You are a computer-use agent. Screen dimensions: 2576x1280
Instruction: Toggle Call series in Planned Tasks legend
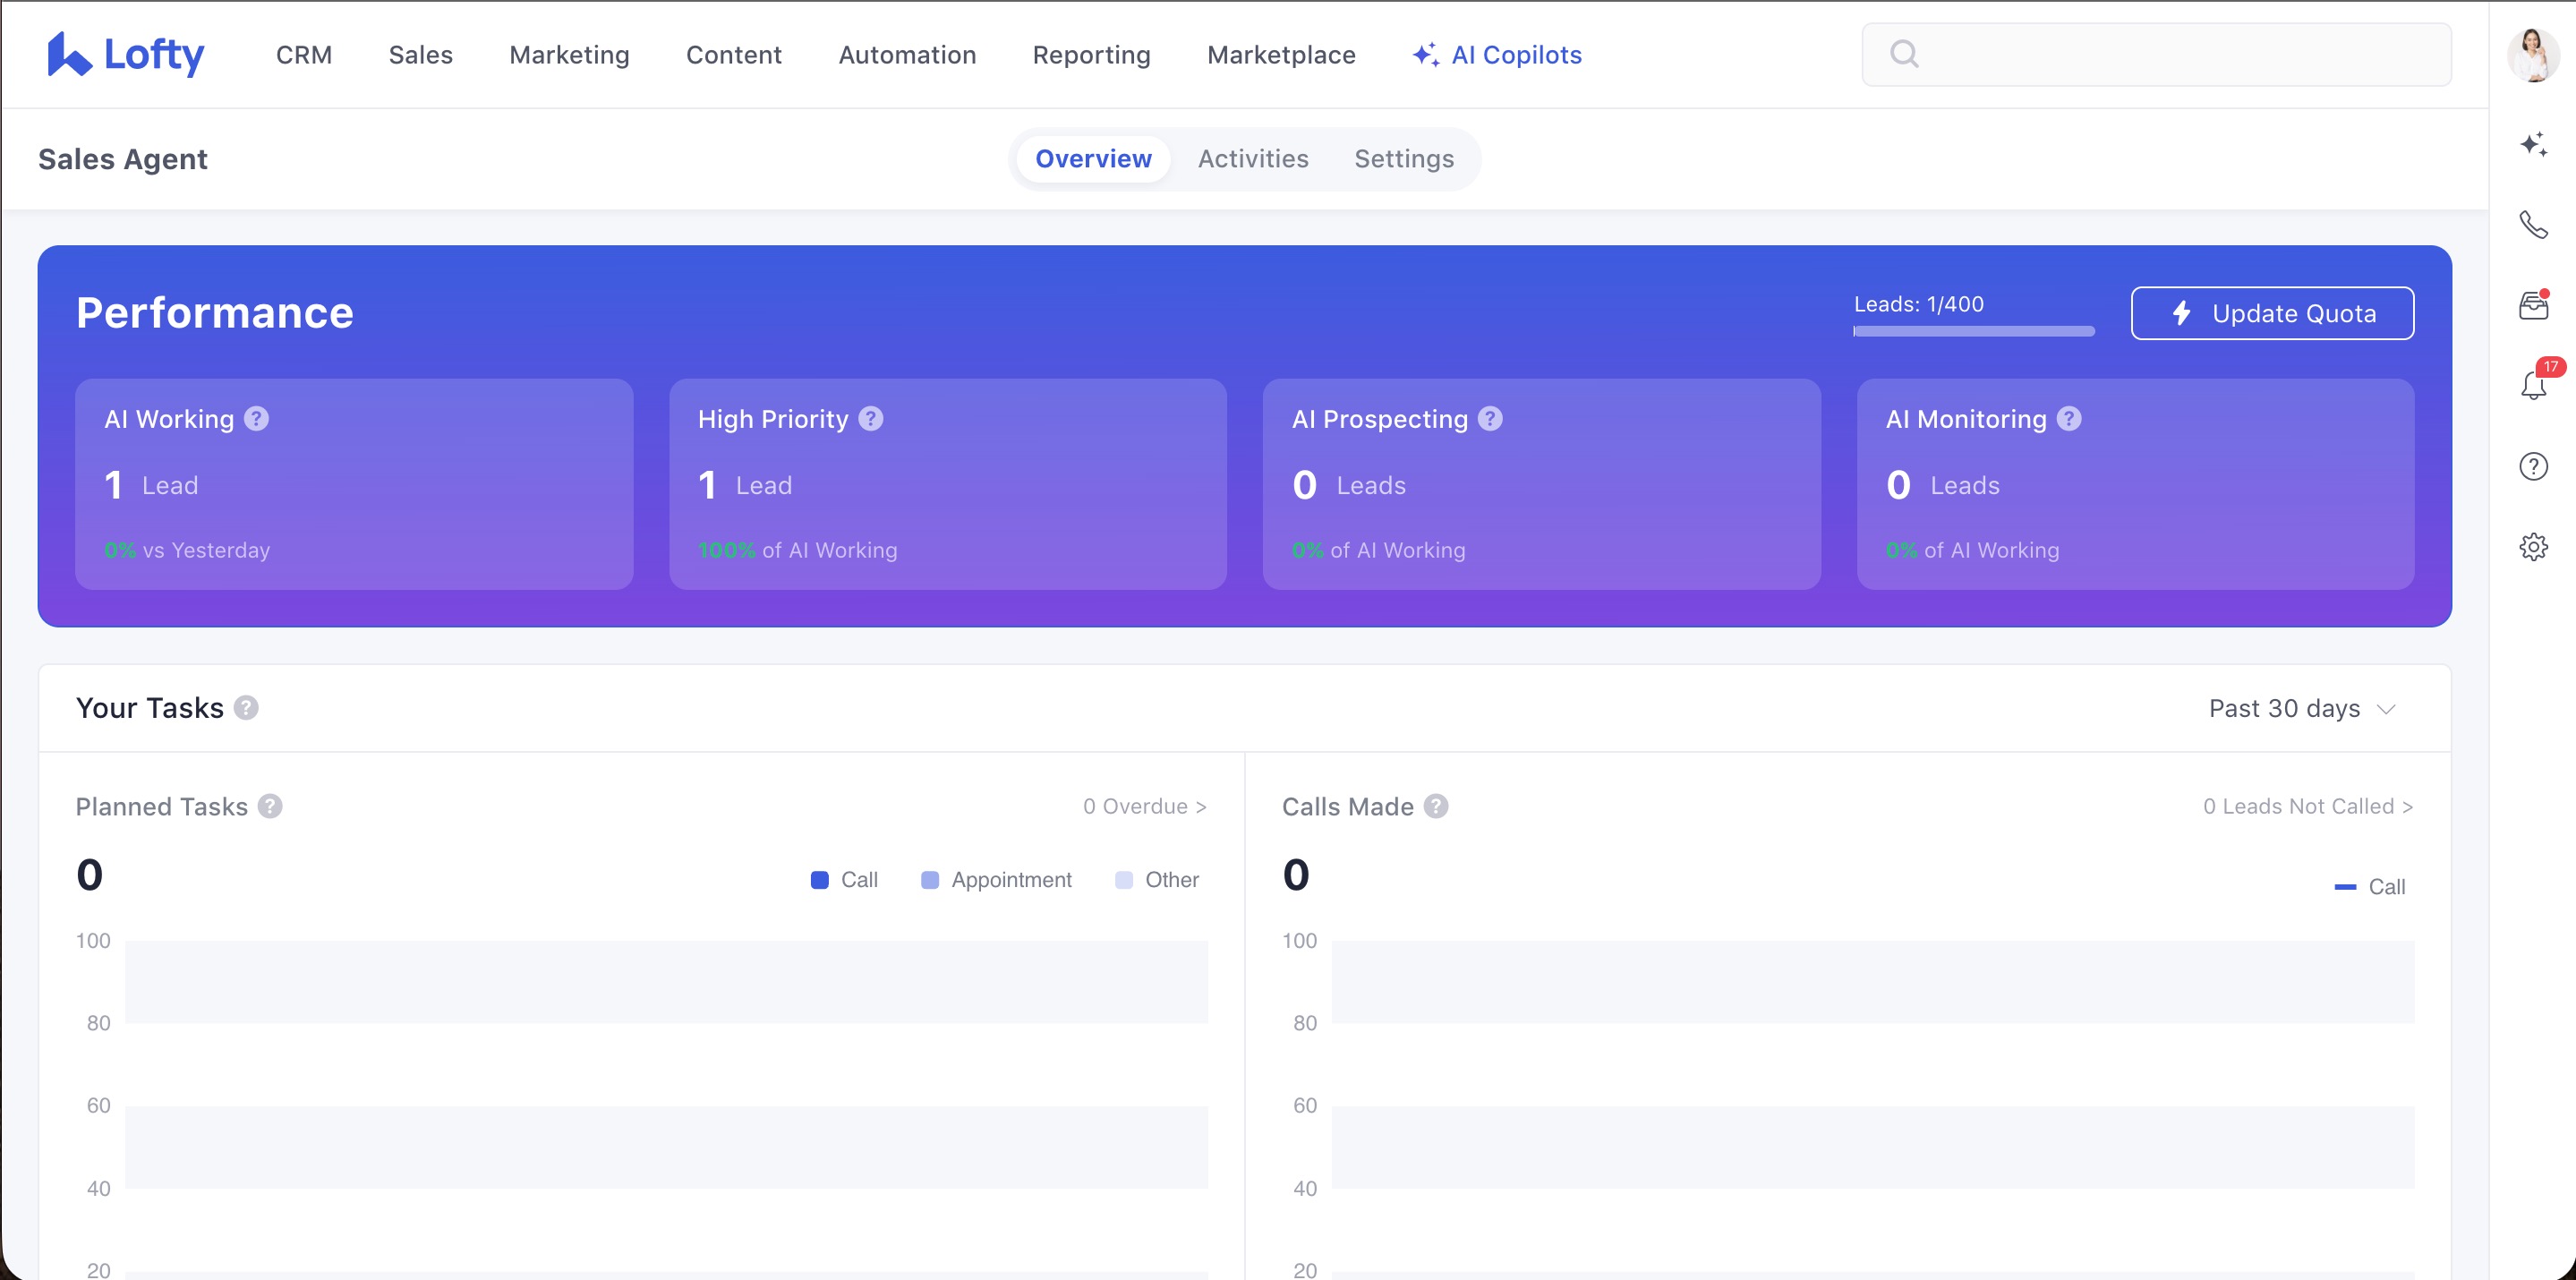844,880
